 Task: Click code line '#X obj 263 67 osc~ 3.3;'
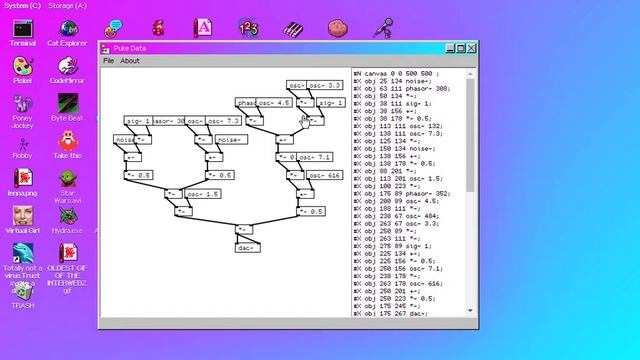pos(396,224)
